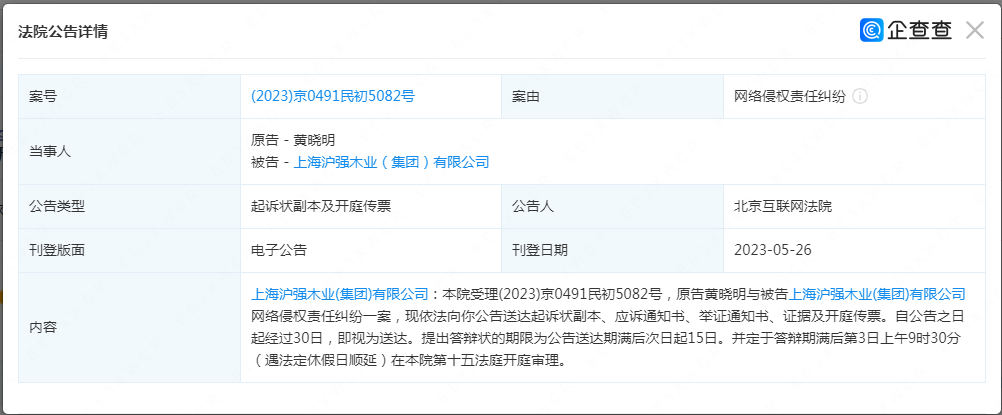Open the defendant company link in 当事人 row
The image size is (1002, 415).
[x=392, y=161]
